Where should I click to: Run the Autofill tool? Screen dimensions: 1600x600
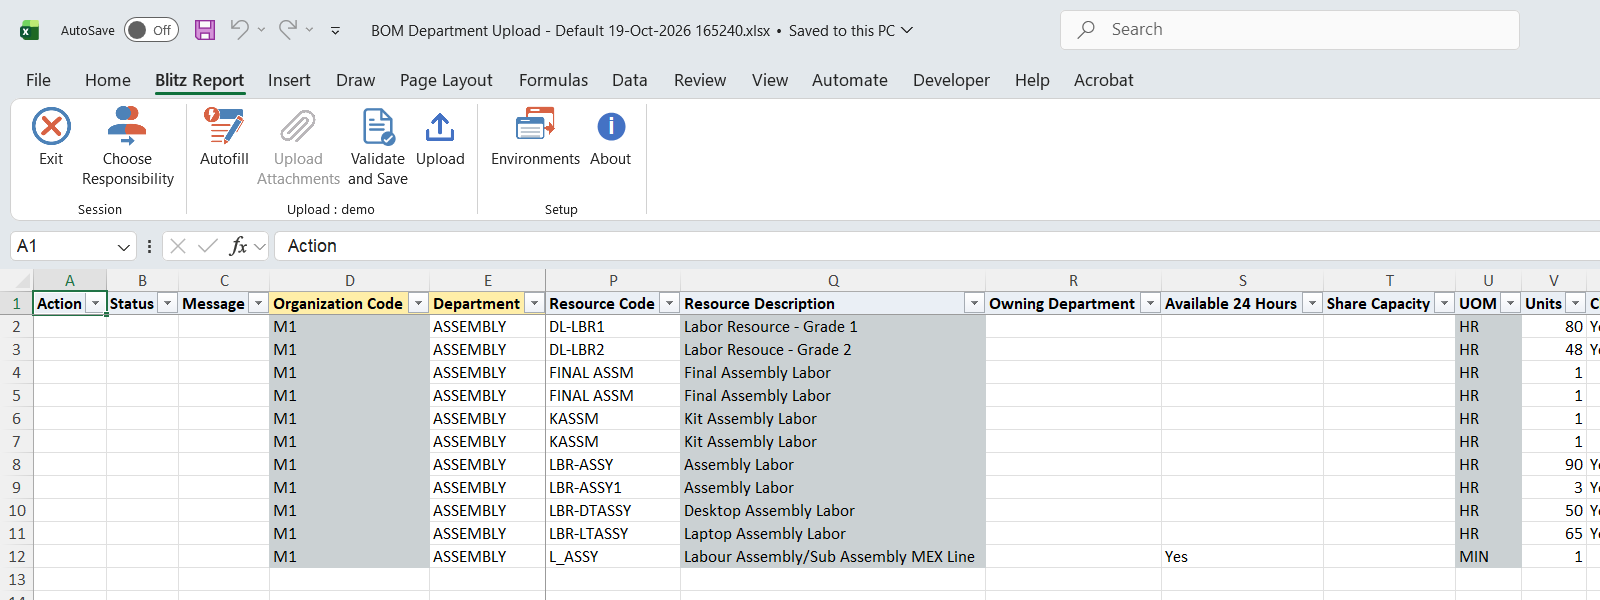[224, 137]
